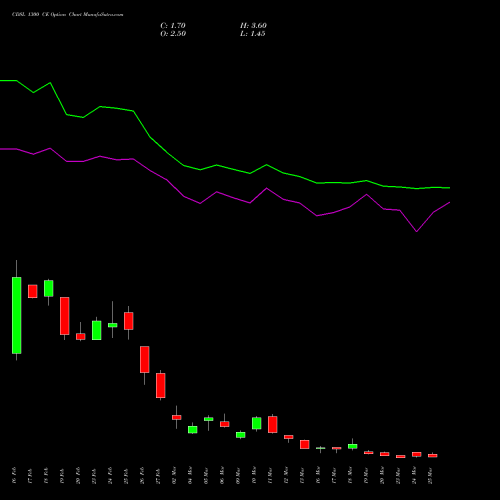Click the open value O: 2.50

[173, 34]
